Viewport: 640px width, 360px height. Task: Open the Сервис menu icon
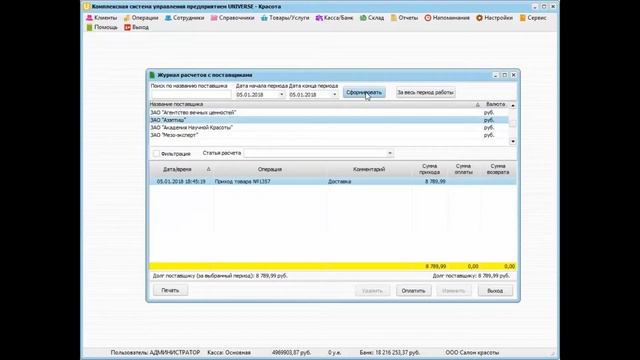tap(522, 18)
